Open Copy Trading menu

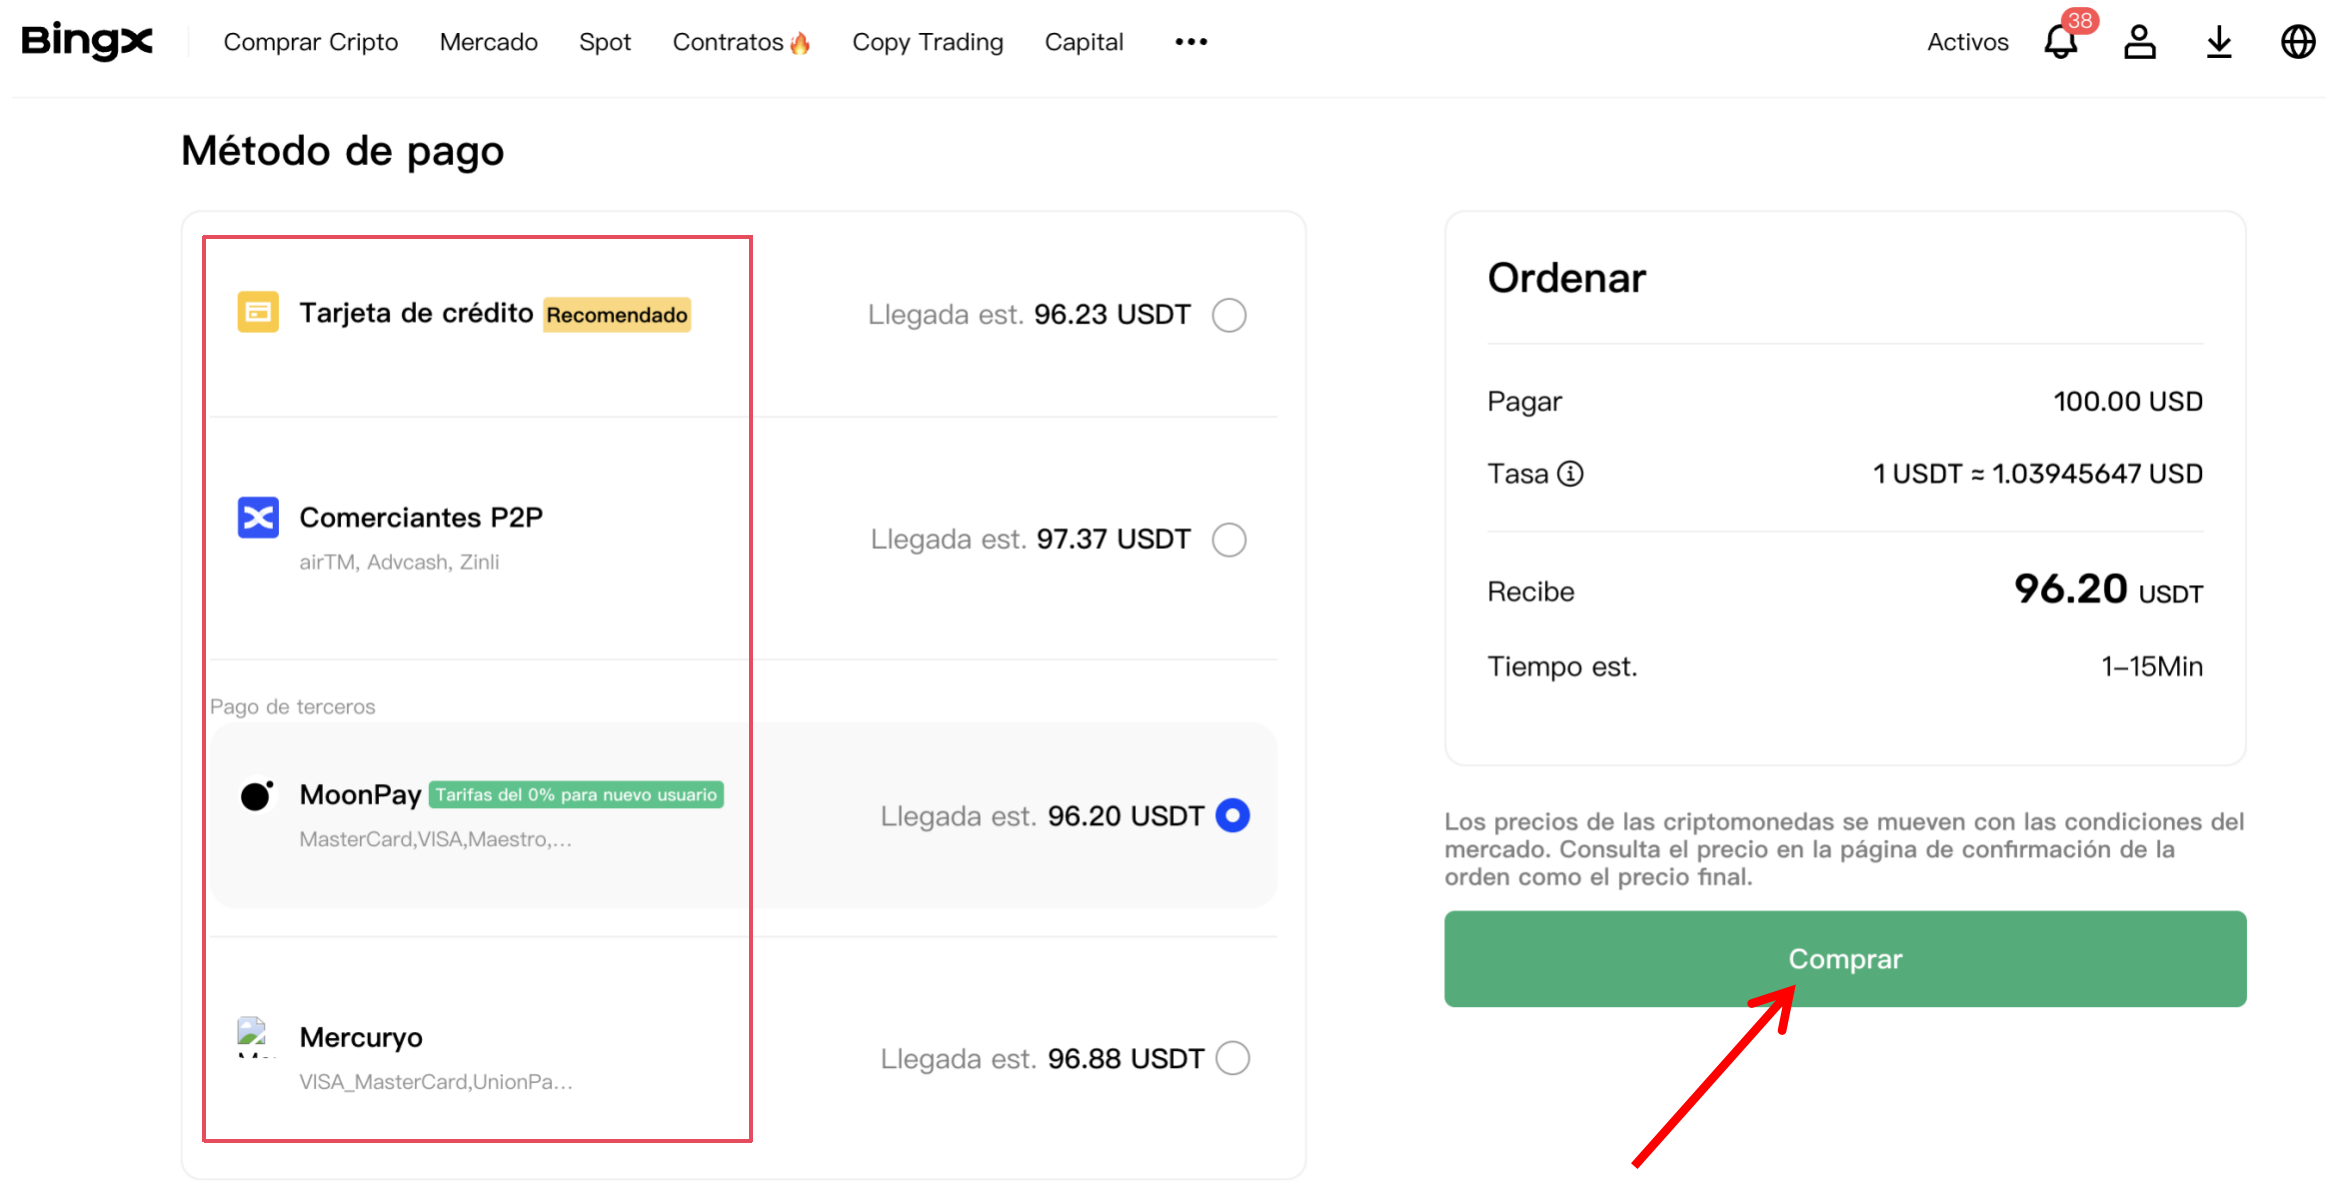(928, 42)
